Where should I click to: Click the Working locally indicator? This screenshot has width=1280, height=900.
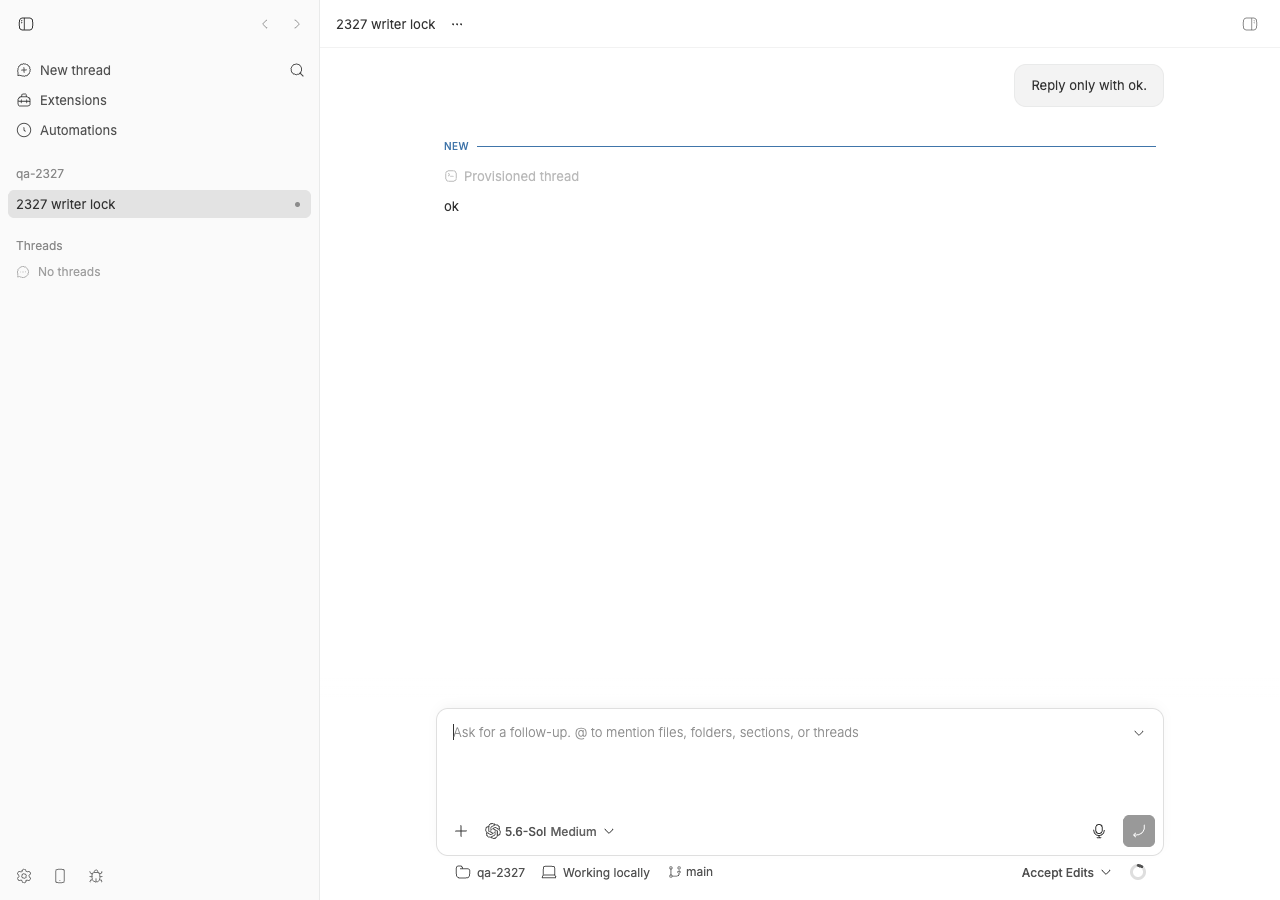[596, 872]
